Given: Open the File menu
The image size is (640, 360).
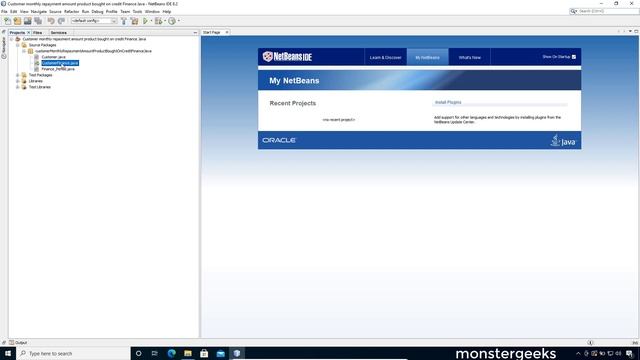Looking at the screenshot, I should [4, 11].
